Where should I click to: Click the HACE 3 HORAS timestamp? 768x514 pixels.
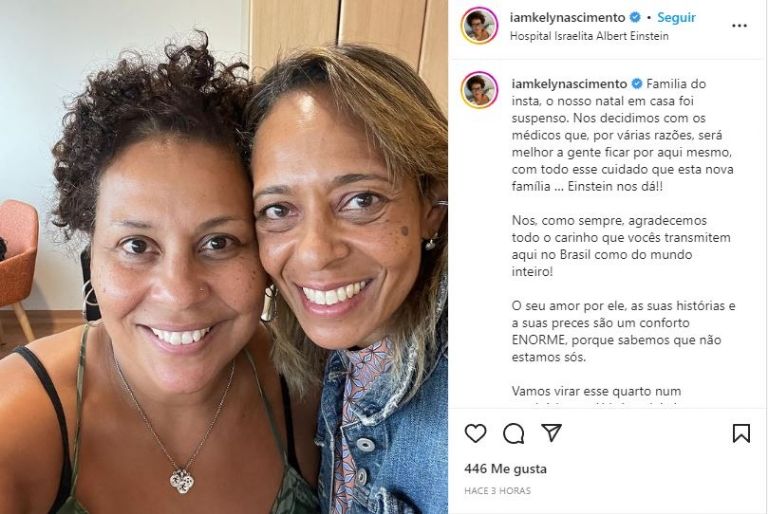coord(497,490)
